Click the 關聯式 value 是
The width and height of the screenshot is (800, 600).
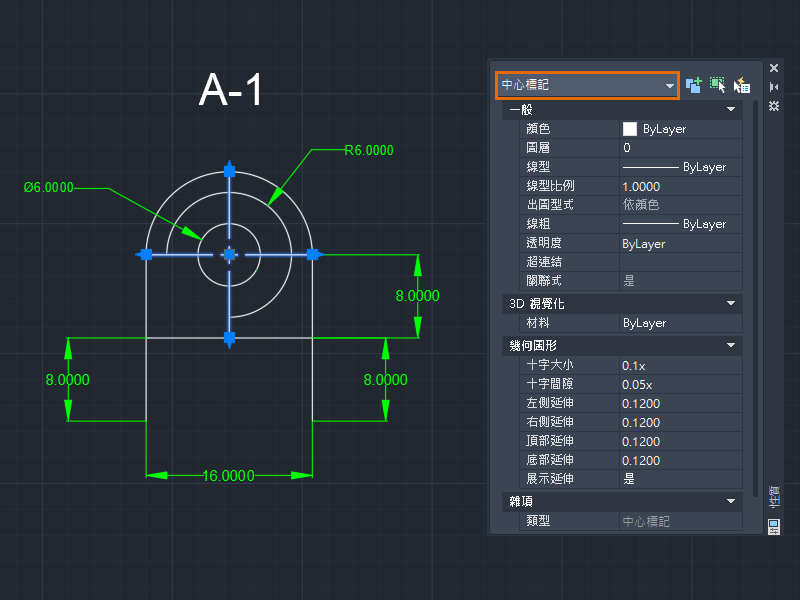(681, 281)
